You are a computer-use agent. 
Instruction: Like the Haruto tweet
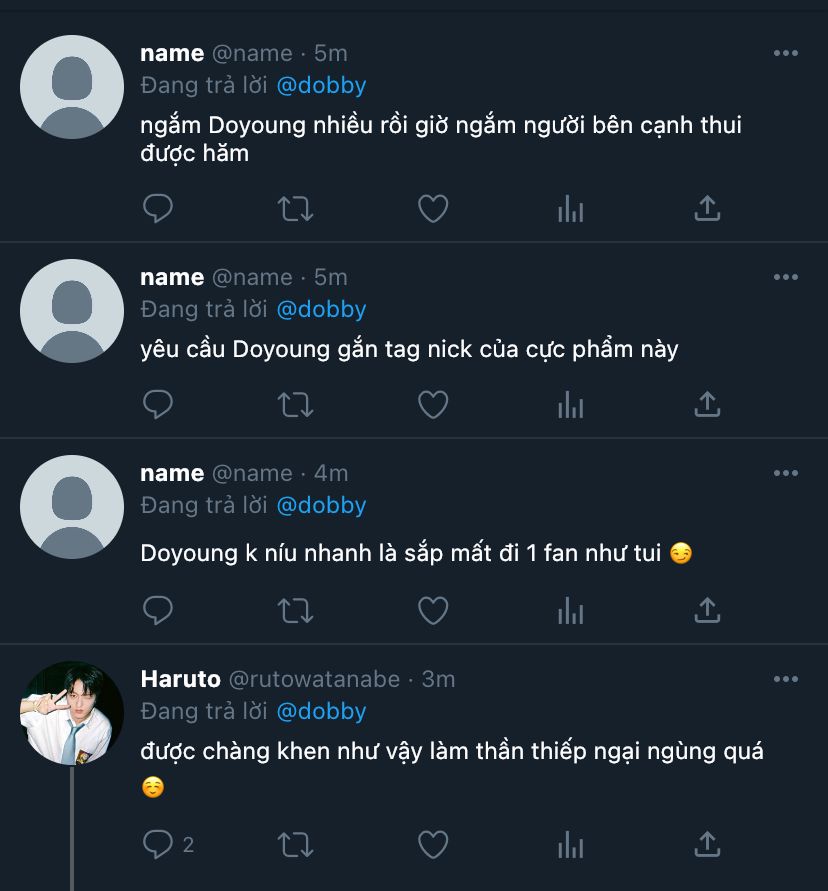click(432, 845)
